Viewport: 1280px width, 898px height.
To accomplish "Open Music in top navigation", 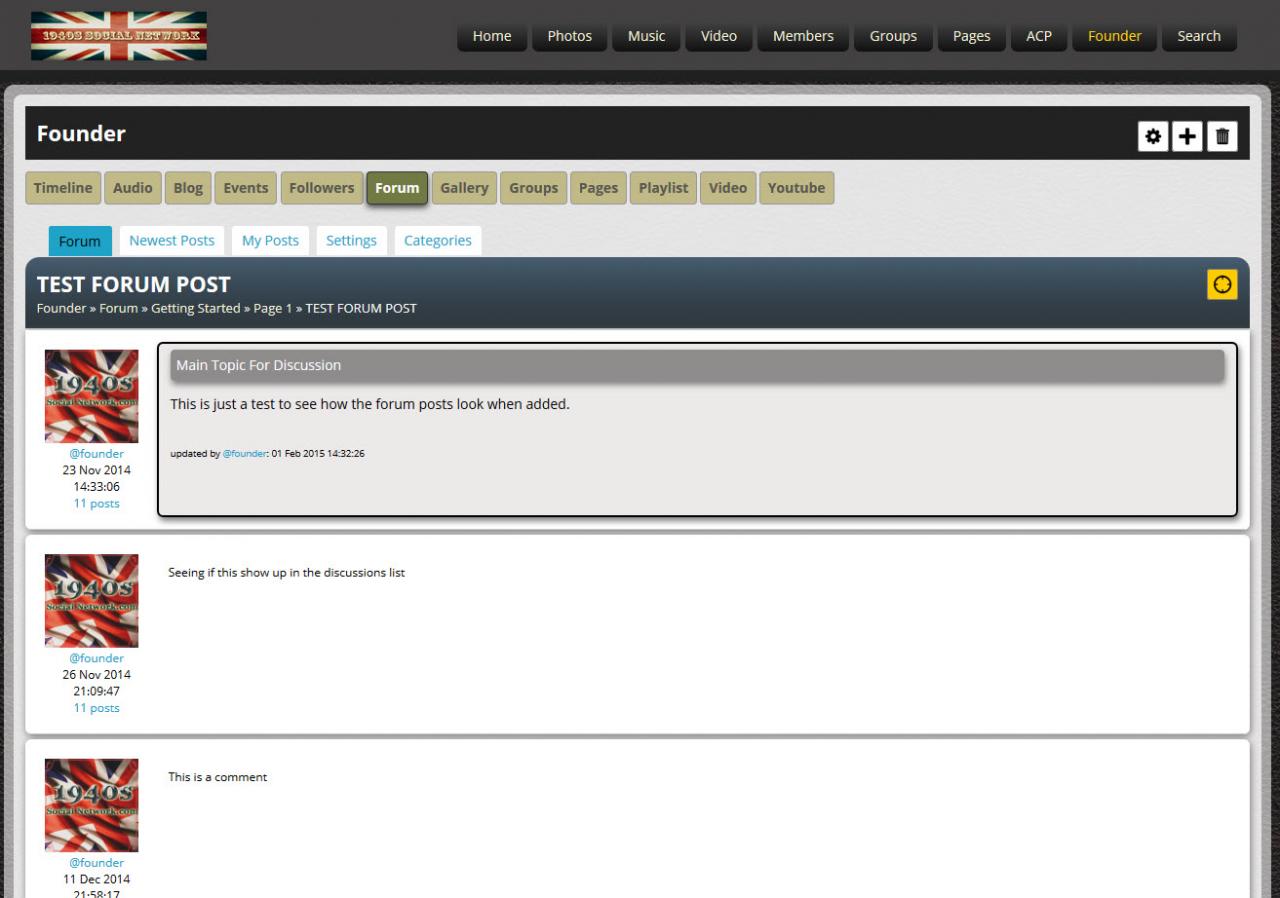I will click(x=646, y=36).
